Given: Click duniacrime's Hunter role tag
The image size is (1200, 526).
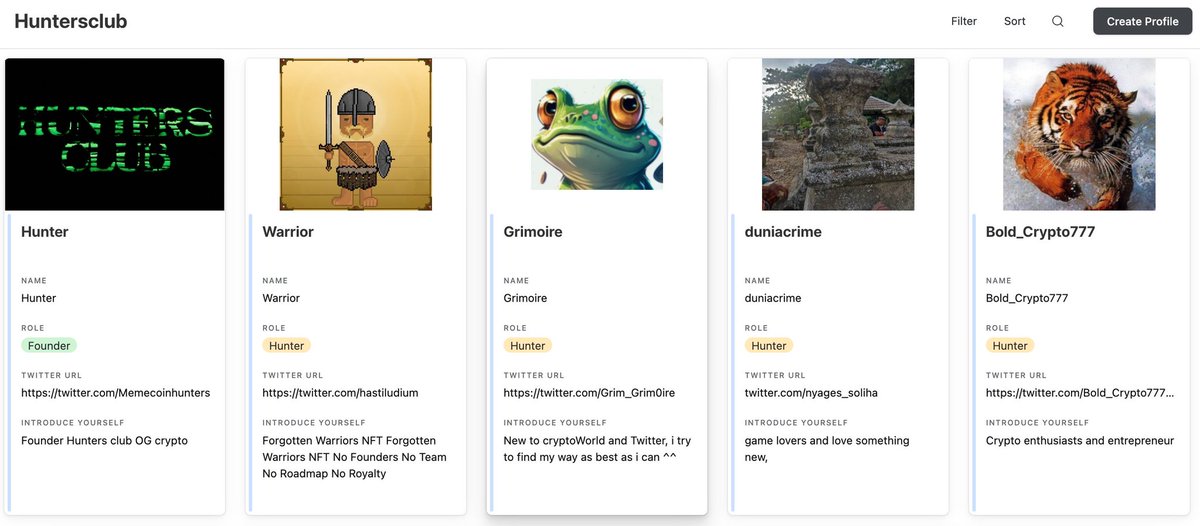Looking at the screenshot, I should pos(769,346).
